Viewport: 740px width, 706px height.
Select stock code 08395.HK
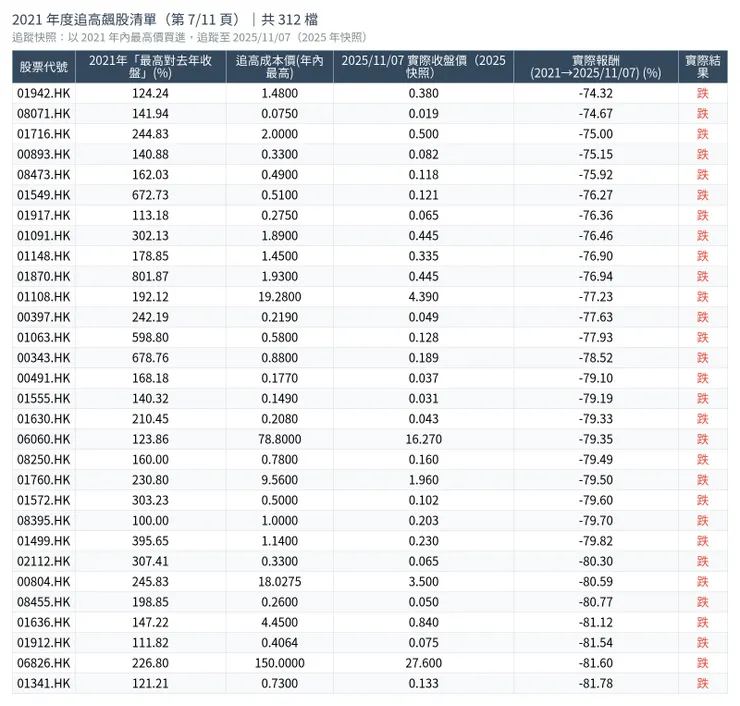pos(43,520)
